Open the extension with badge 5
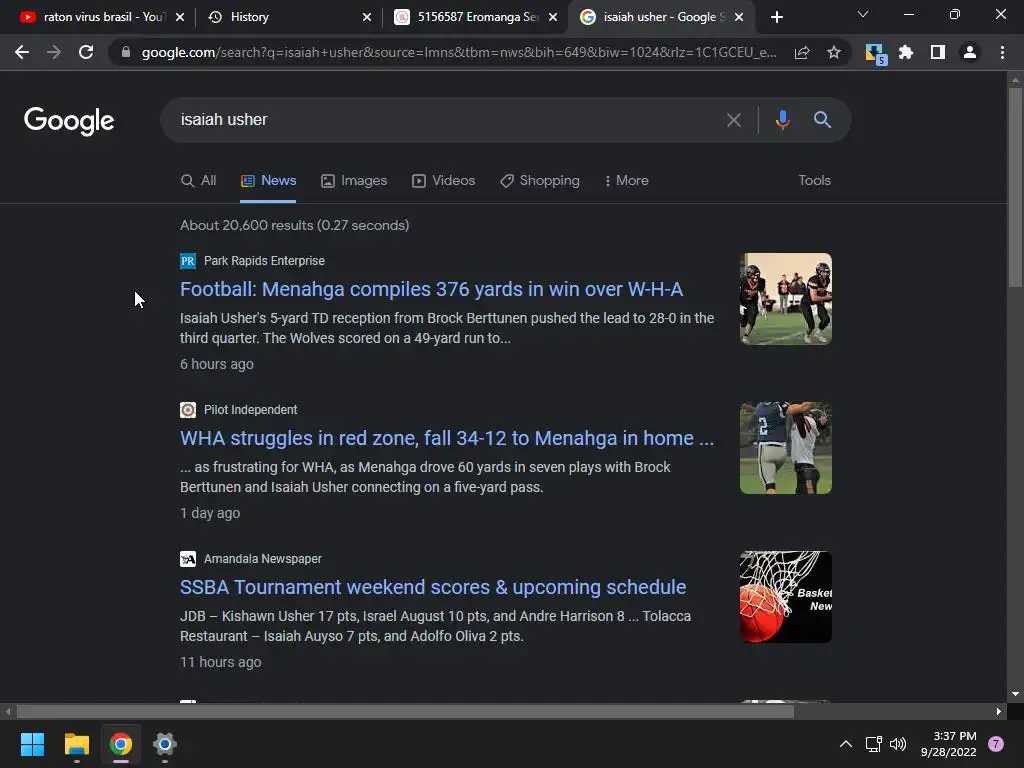 pos(875,53)
